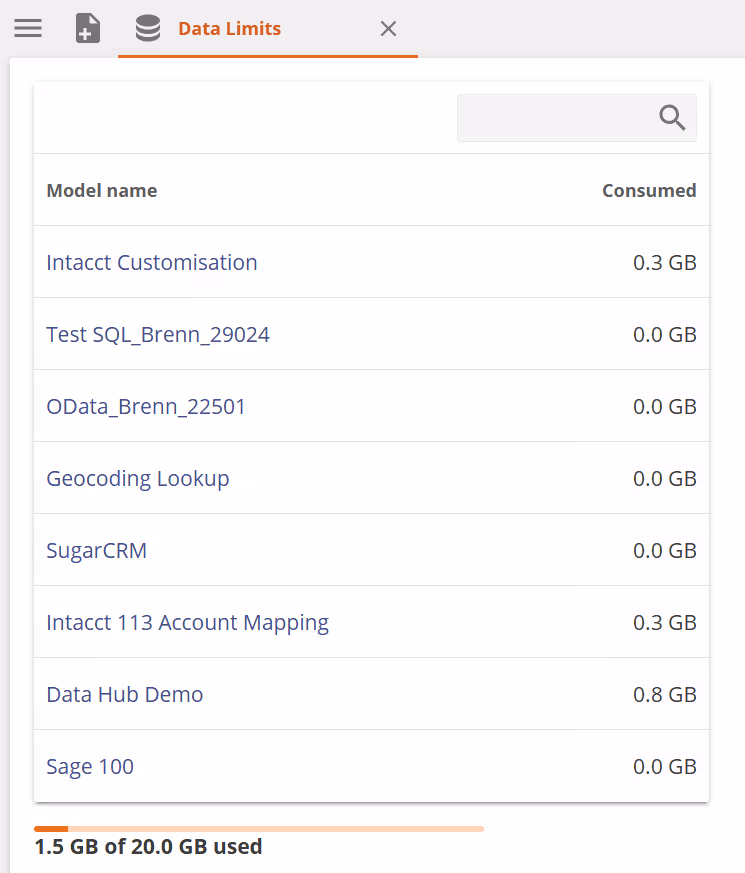Close the Data Limits tab
Image resolution: width=745 pixels, height=873 pixels.
coord(389,29)
